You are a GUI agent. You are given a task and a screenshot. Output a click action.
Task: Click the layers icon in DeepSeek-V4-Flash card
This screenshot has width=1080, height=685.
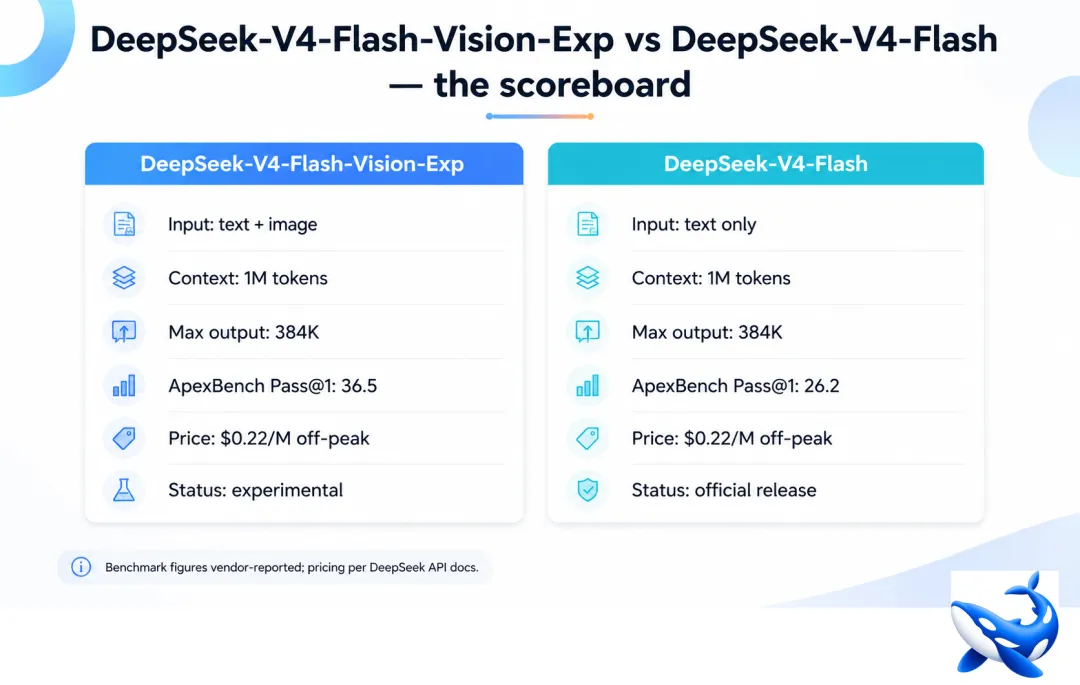click(x=588, y=278)
